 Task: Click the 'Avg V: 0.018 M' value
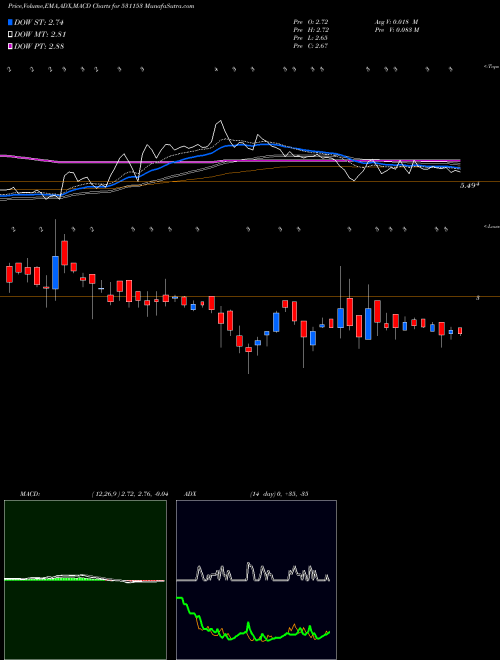click(x=396, y=22)
